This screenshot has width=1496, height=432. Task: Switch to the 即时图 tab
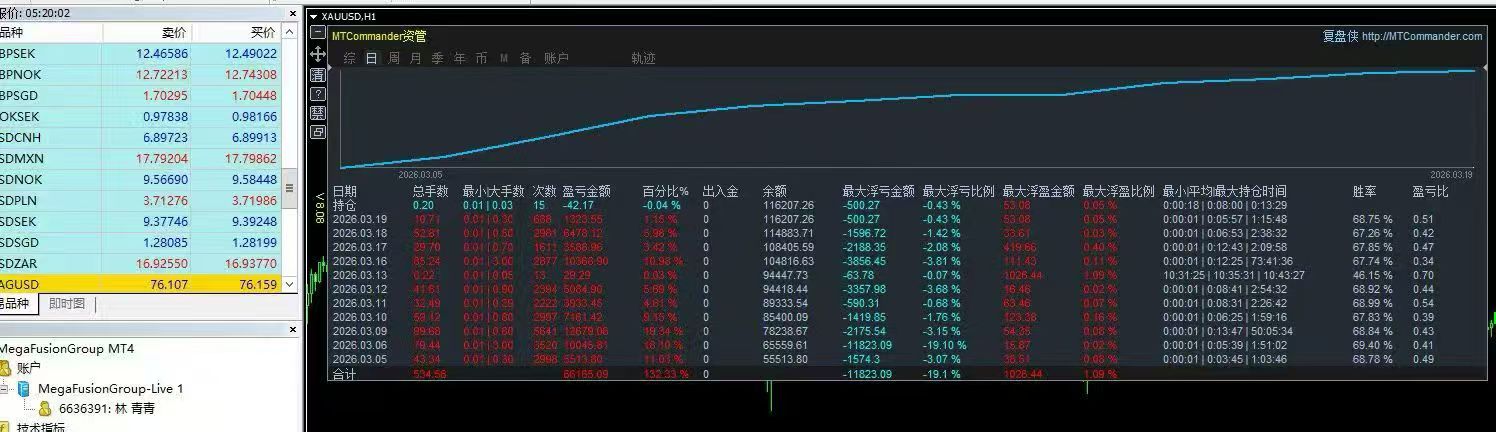67,304
